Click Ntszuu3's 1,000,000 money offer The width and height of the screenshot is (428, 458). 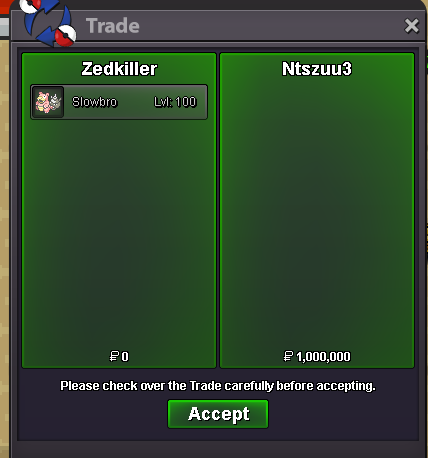(323, 357)
